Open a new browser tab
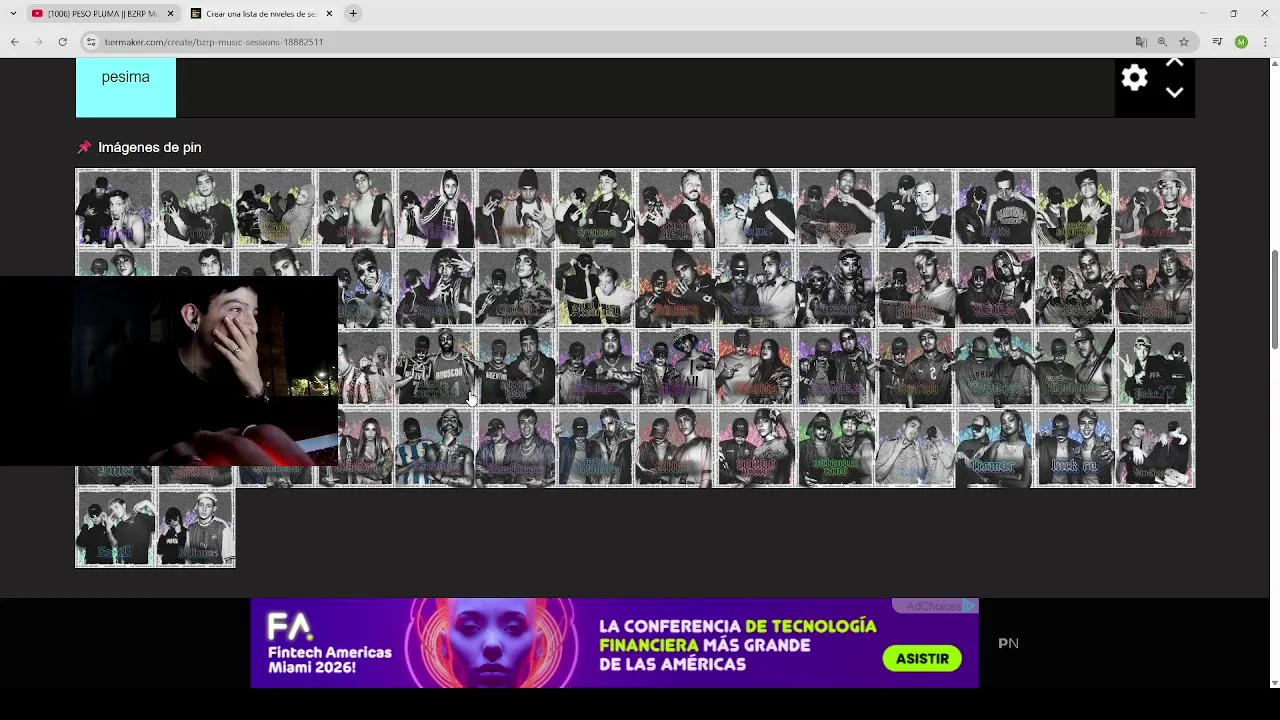The height and width of the screenshot is (720, 1280). tap(353, 13)
